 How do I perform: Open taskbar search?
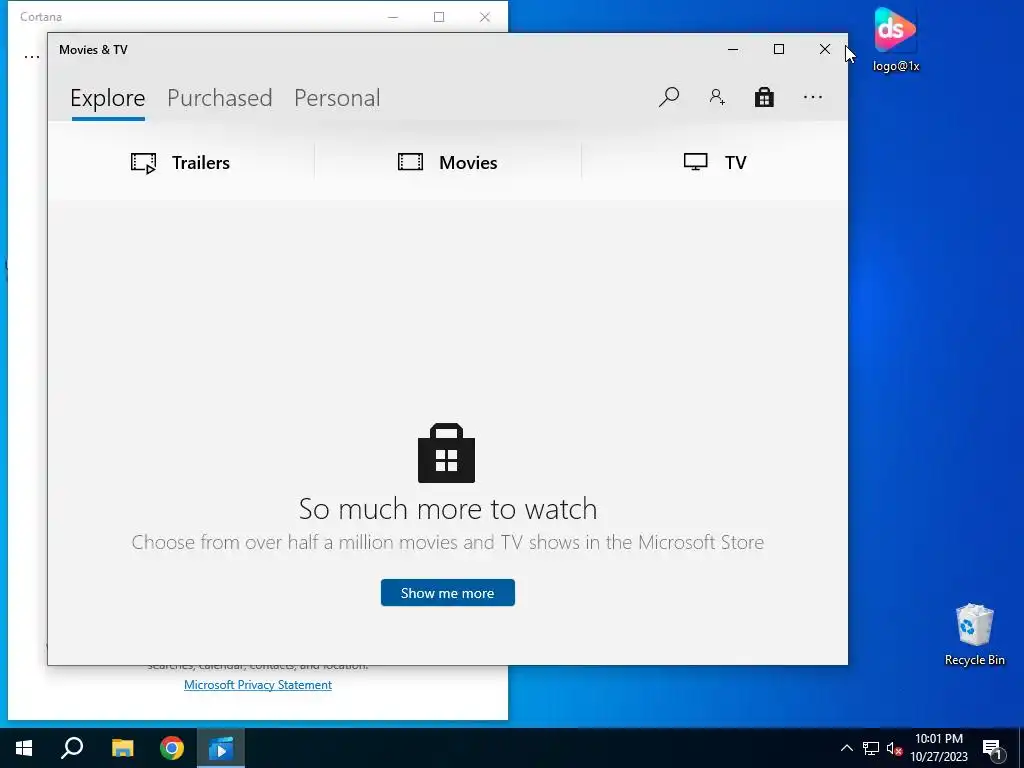point(72,748)
